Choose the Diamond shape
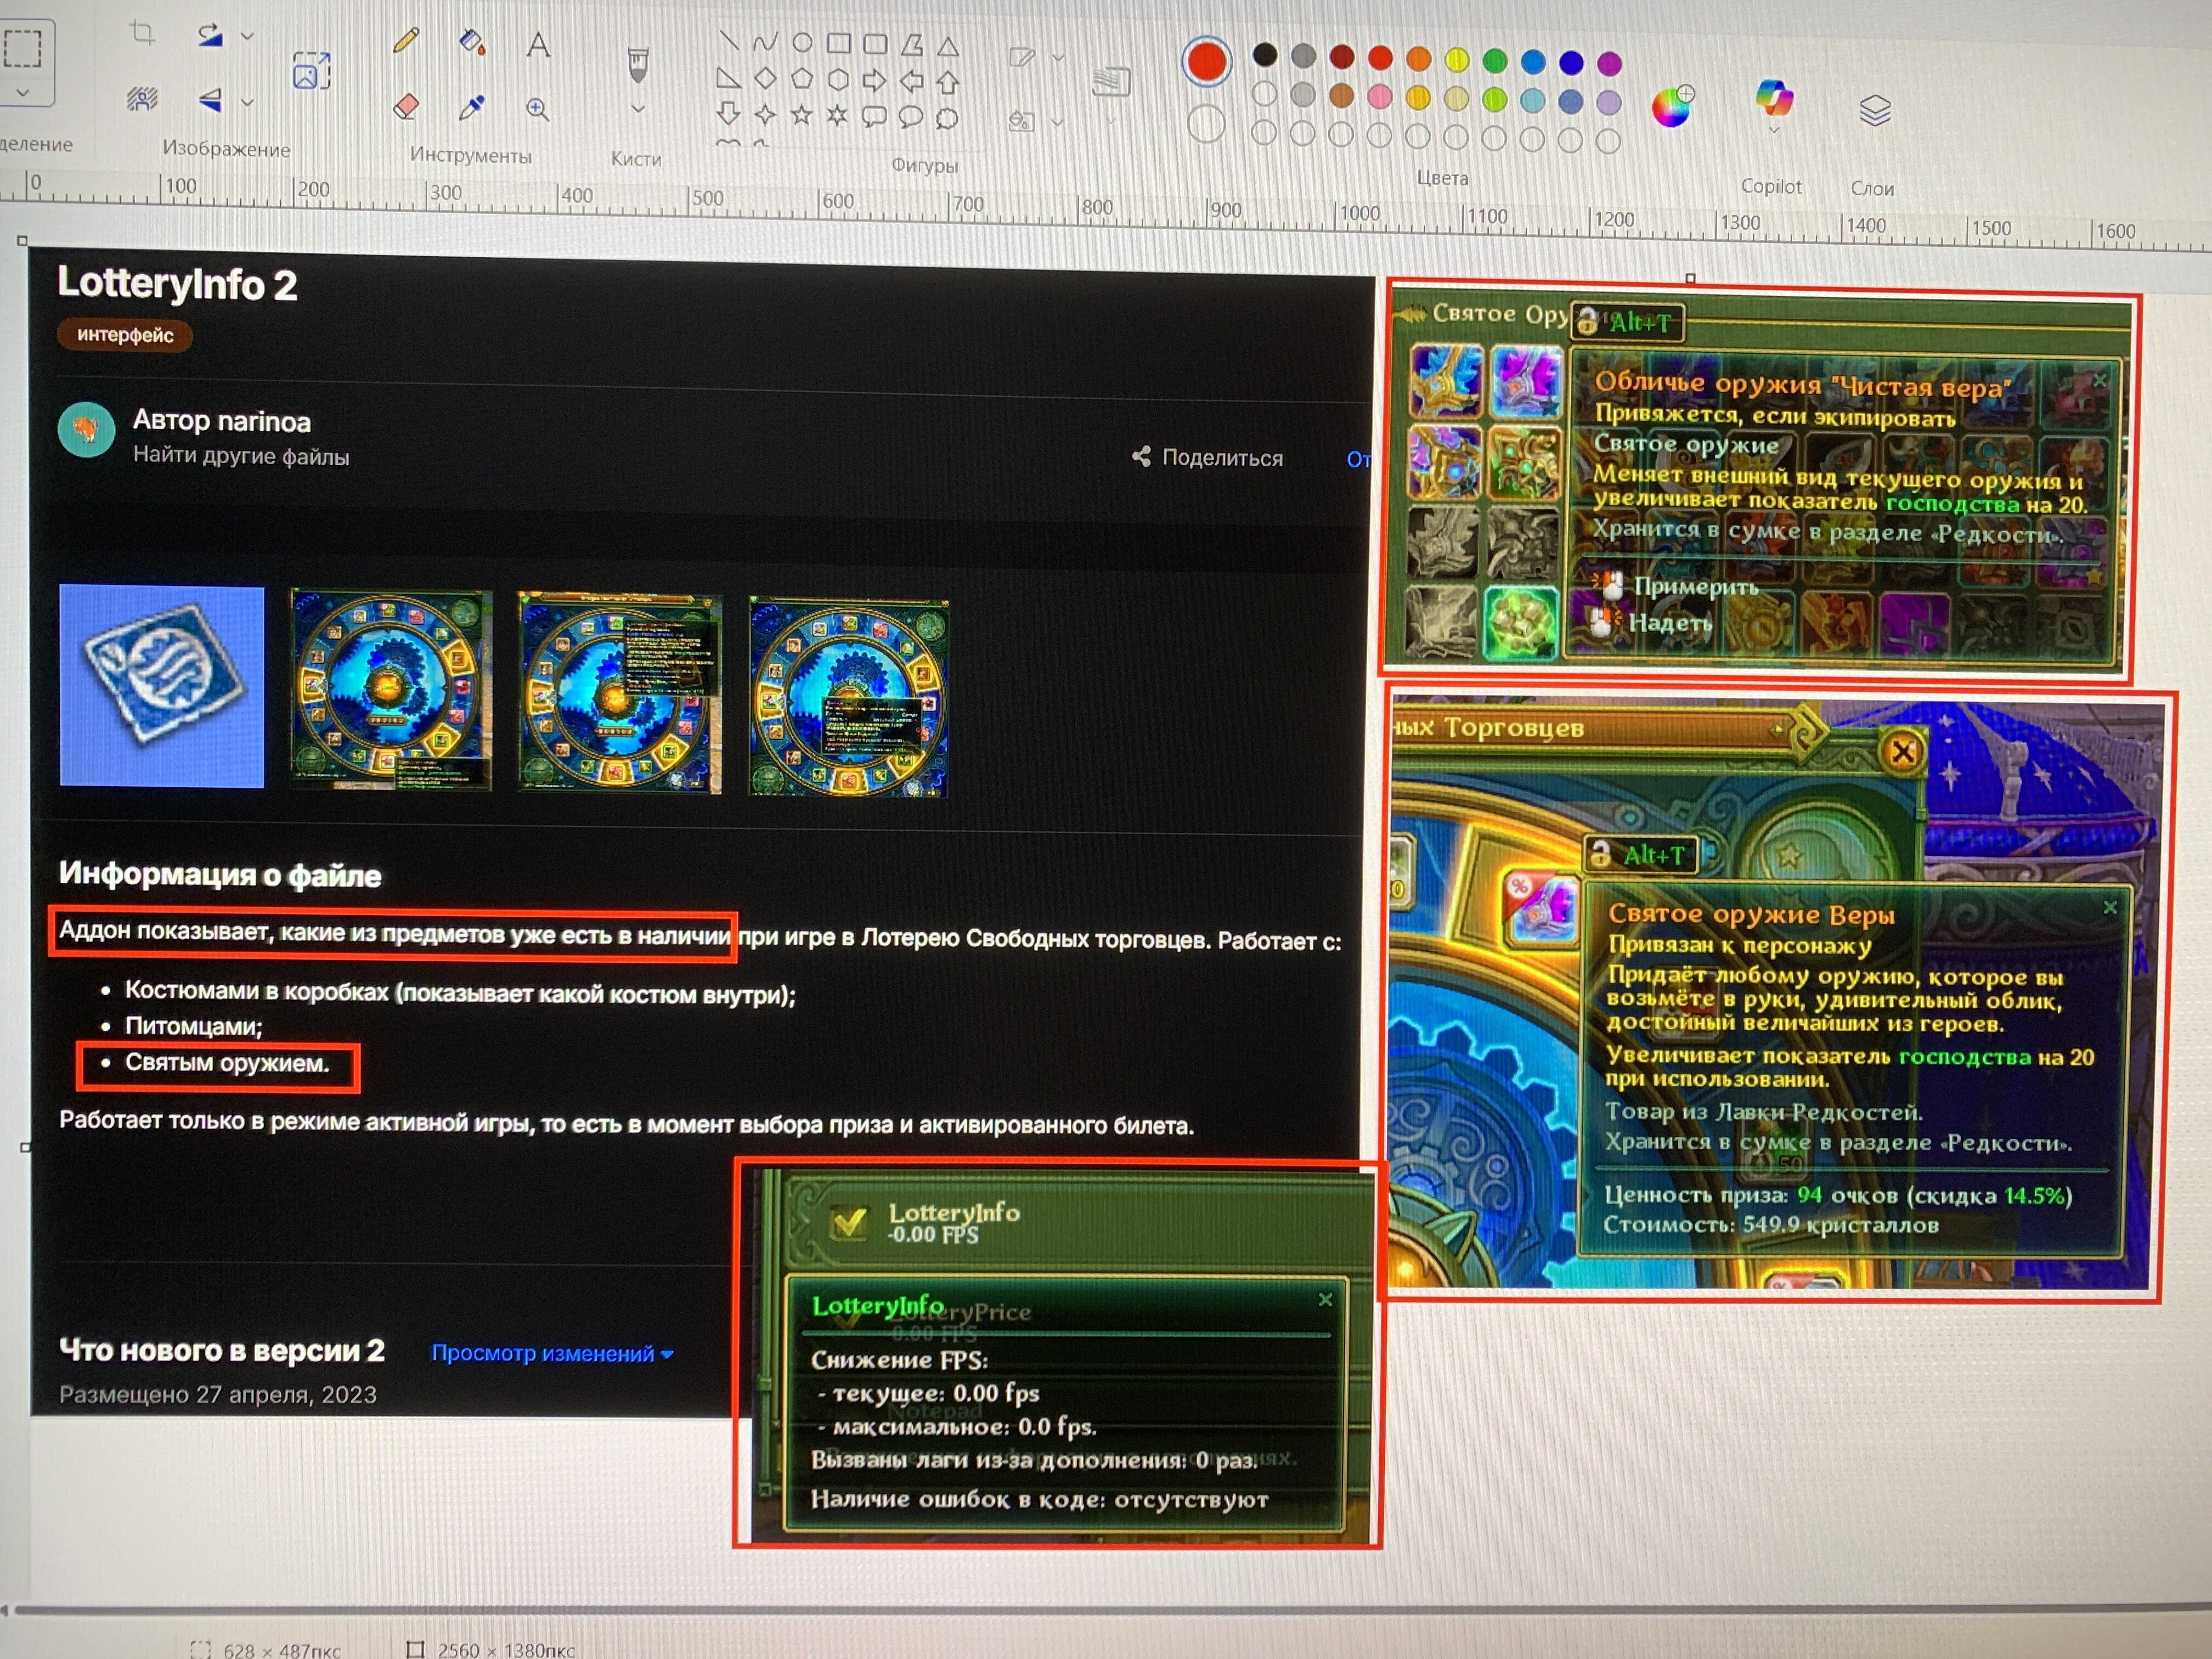2212x1659 pixels. tap(765, 78)
